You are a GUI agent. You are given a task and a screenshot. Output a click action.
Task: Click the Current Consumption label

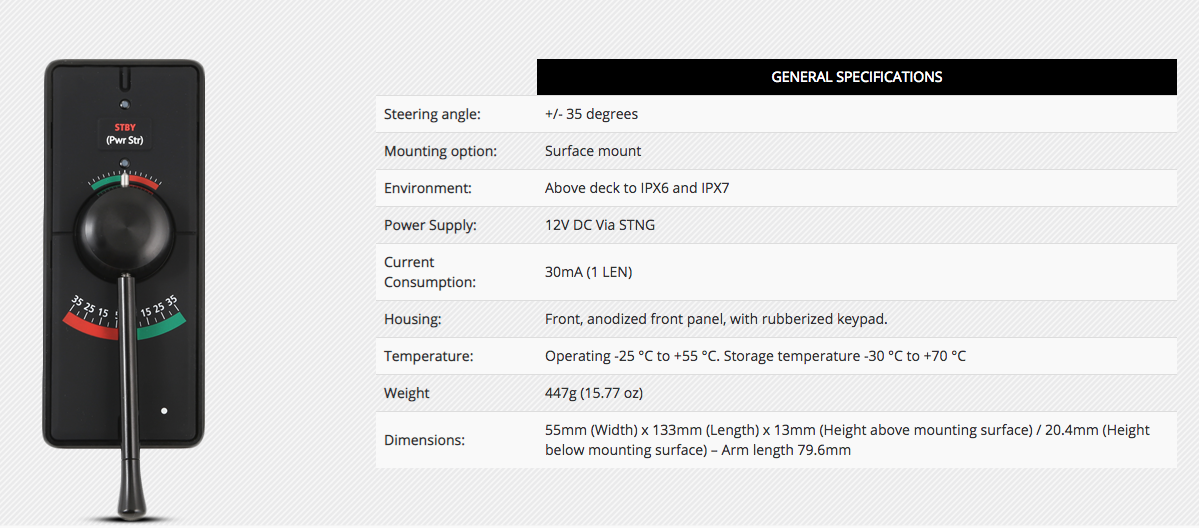click(430, 272)
